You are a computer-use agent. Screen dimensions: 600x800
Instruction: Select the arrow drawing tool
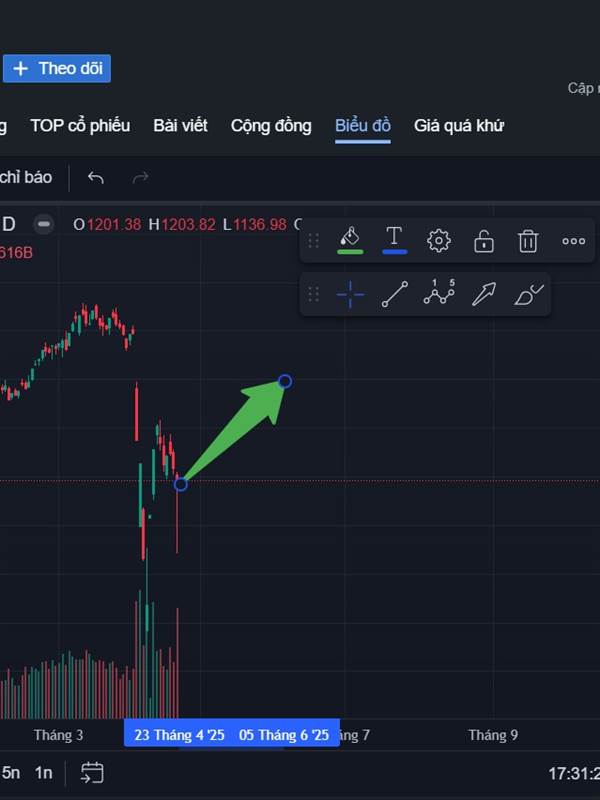point(484,294)
